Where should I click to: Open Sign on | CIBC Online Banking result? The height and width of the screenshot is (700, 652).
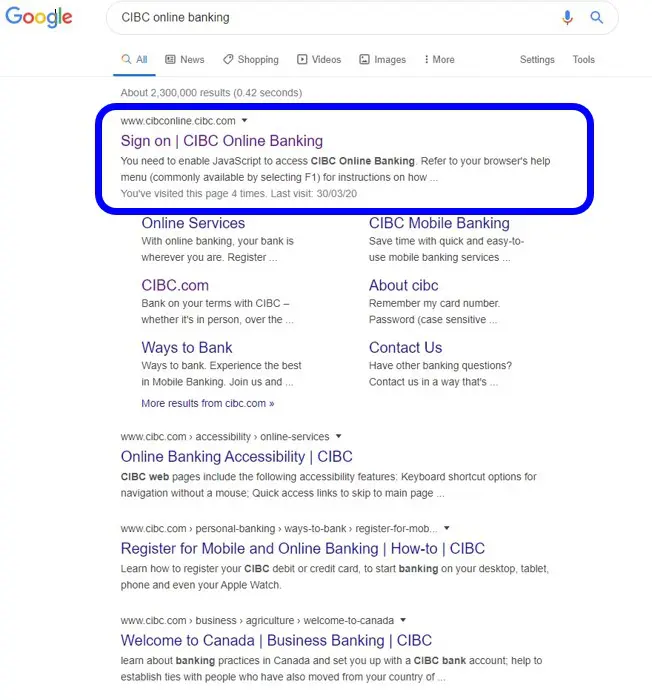pyautogui.click(x=222, y=141)
